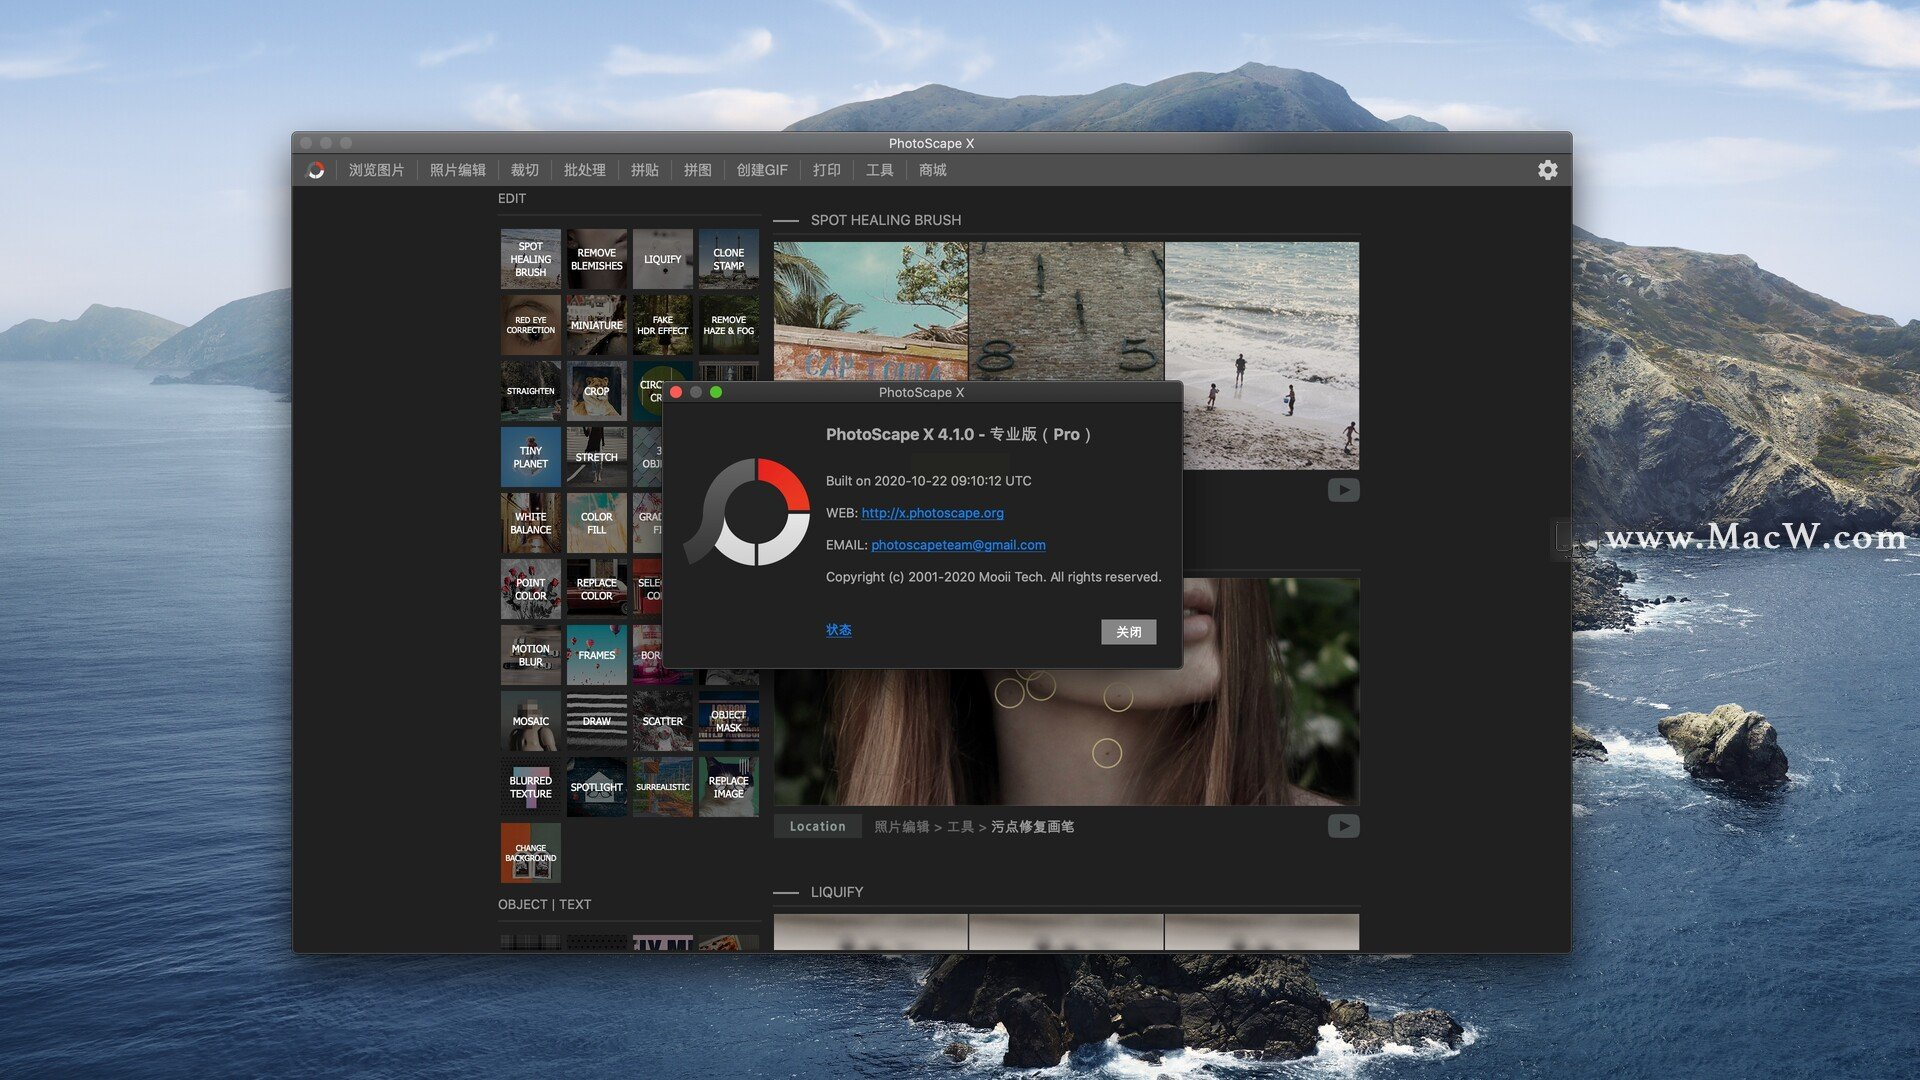Click the 状态 link
The image size is (1920, 1080).
(x=838, y=630)
